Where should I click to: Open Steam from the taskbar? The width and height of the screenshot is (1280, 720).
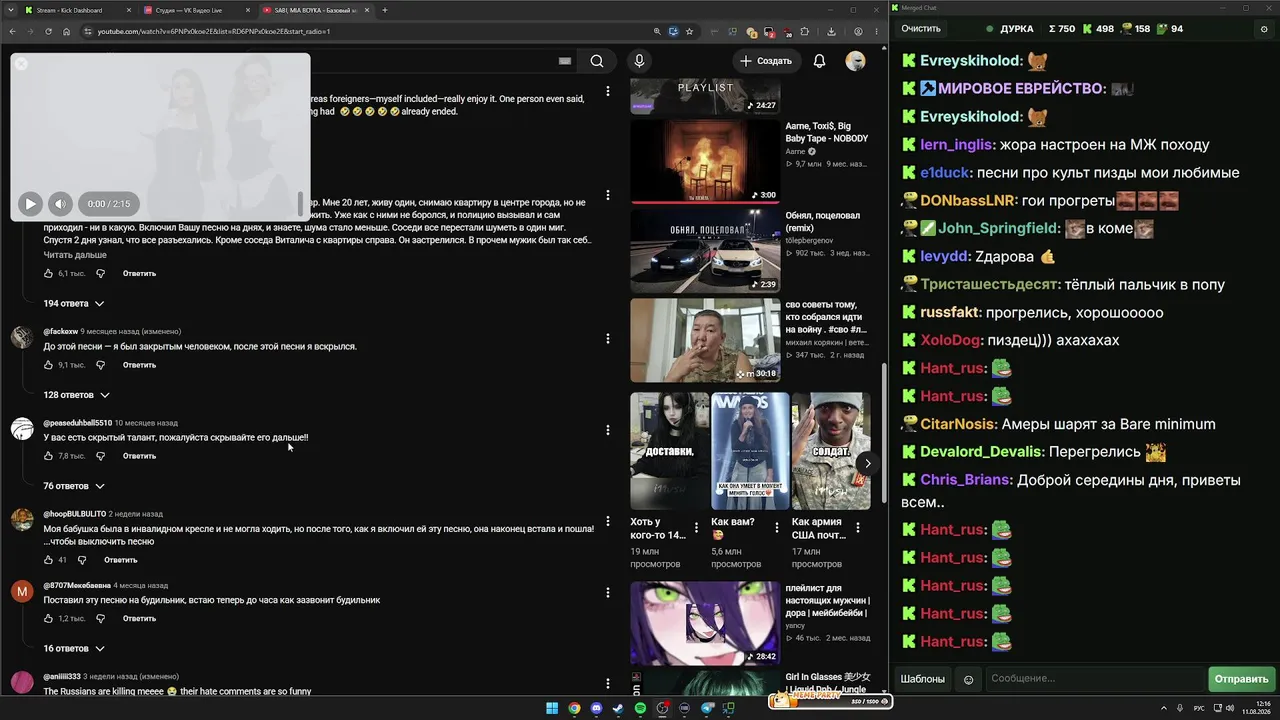618,709
